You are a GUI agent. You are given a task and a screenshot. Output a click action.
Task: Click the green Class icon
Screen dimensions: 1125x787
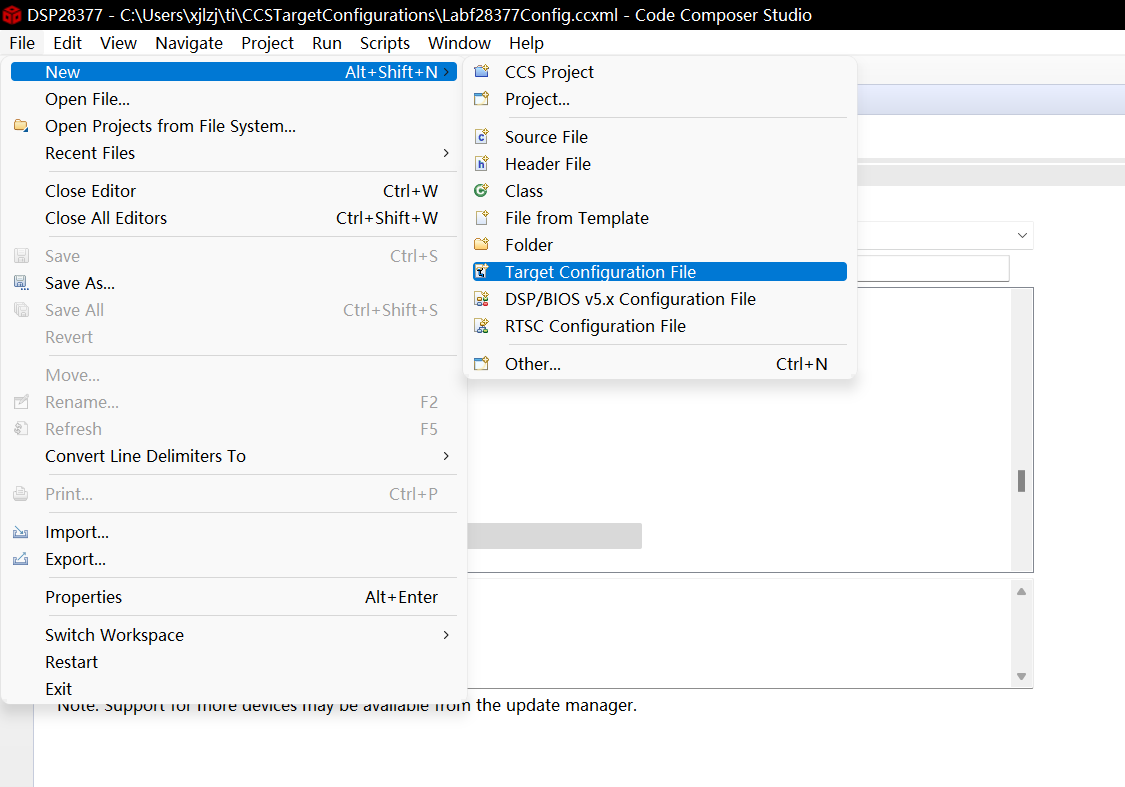[x=482, y=191]
